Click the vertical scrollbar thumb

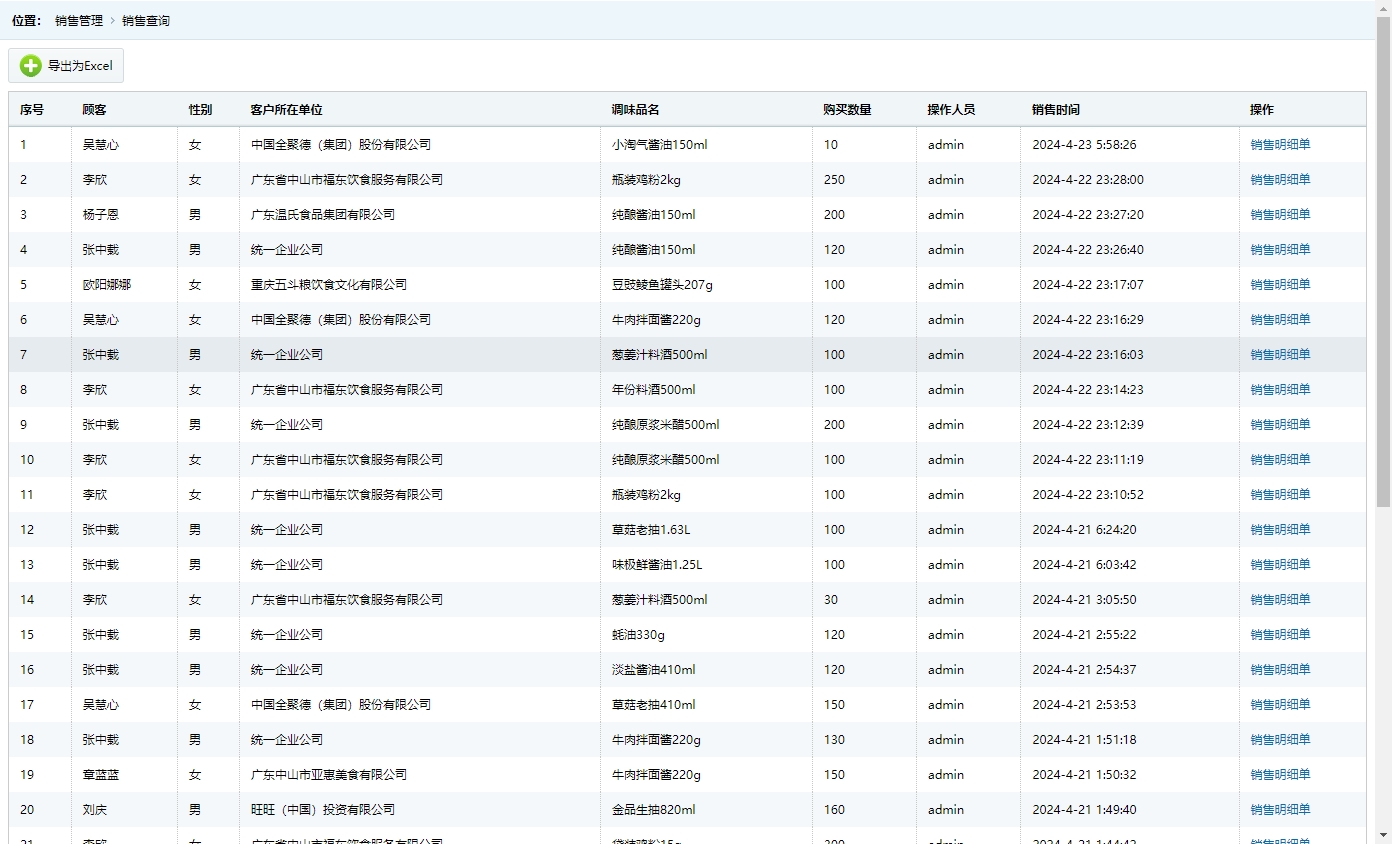click(1383, 260)
